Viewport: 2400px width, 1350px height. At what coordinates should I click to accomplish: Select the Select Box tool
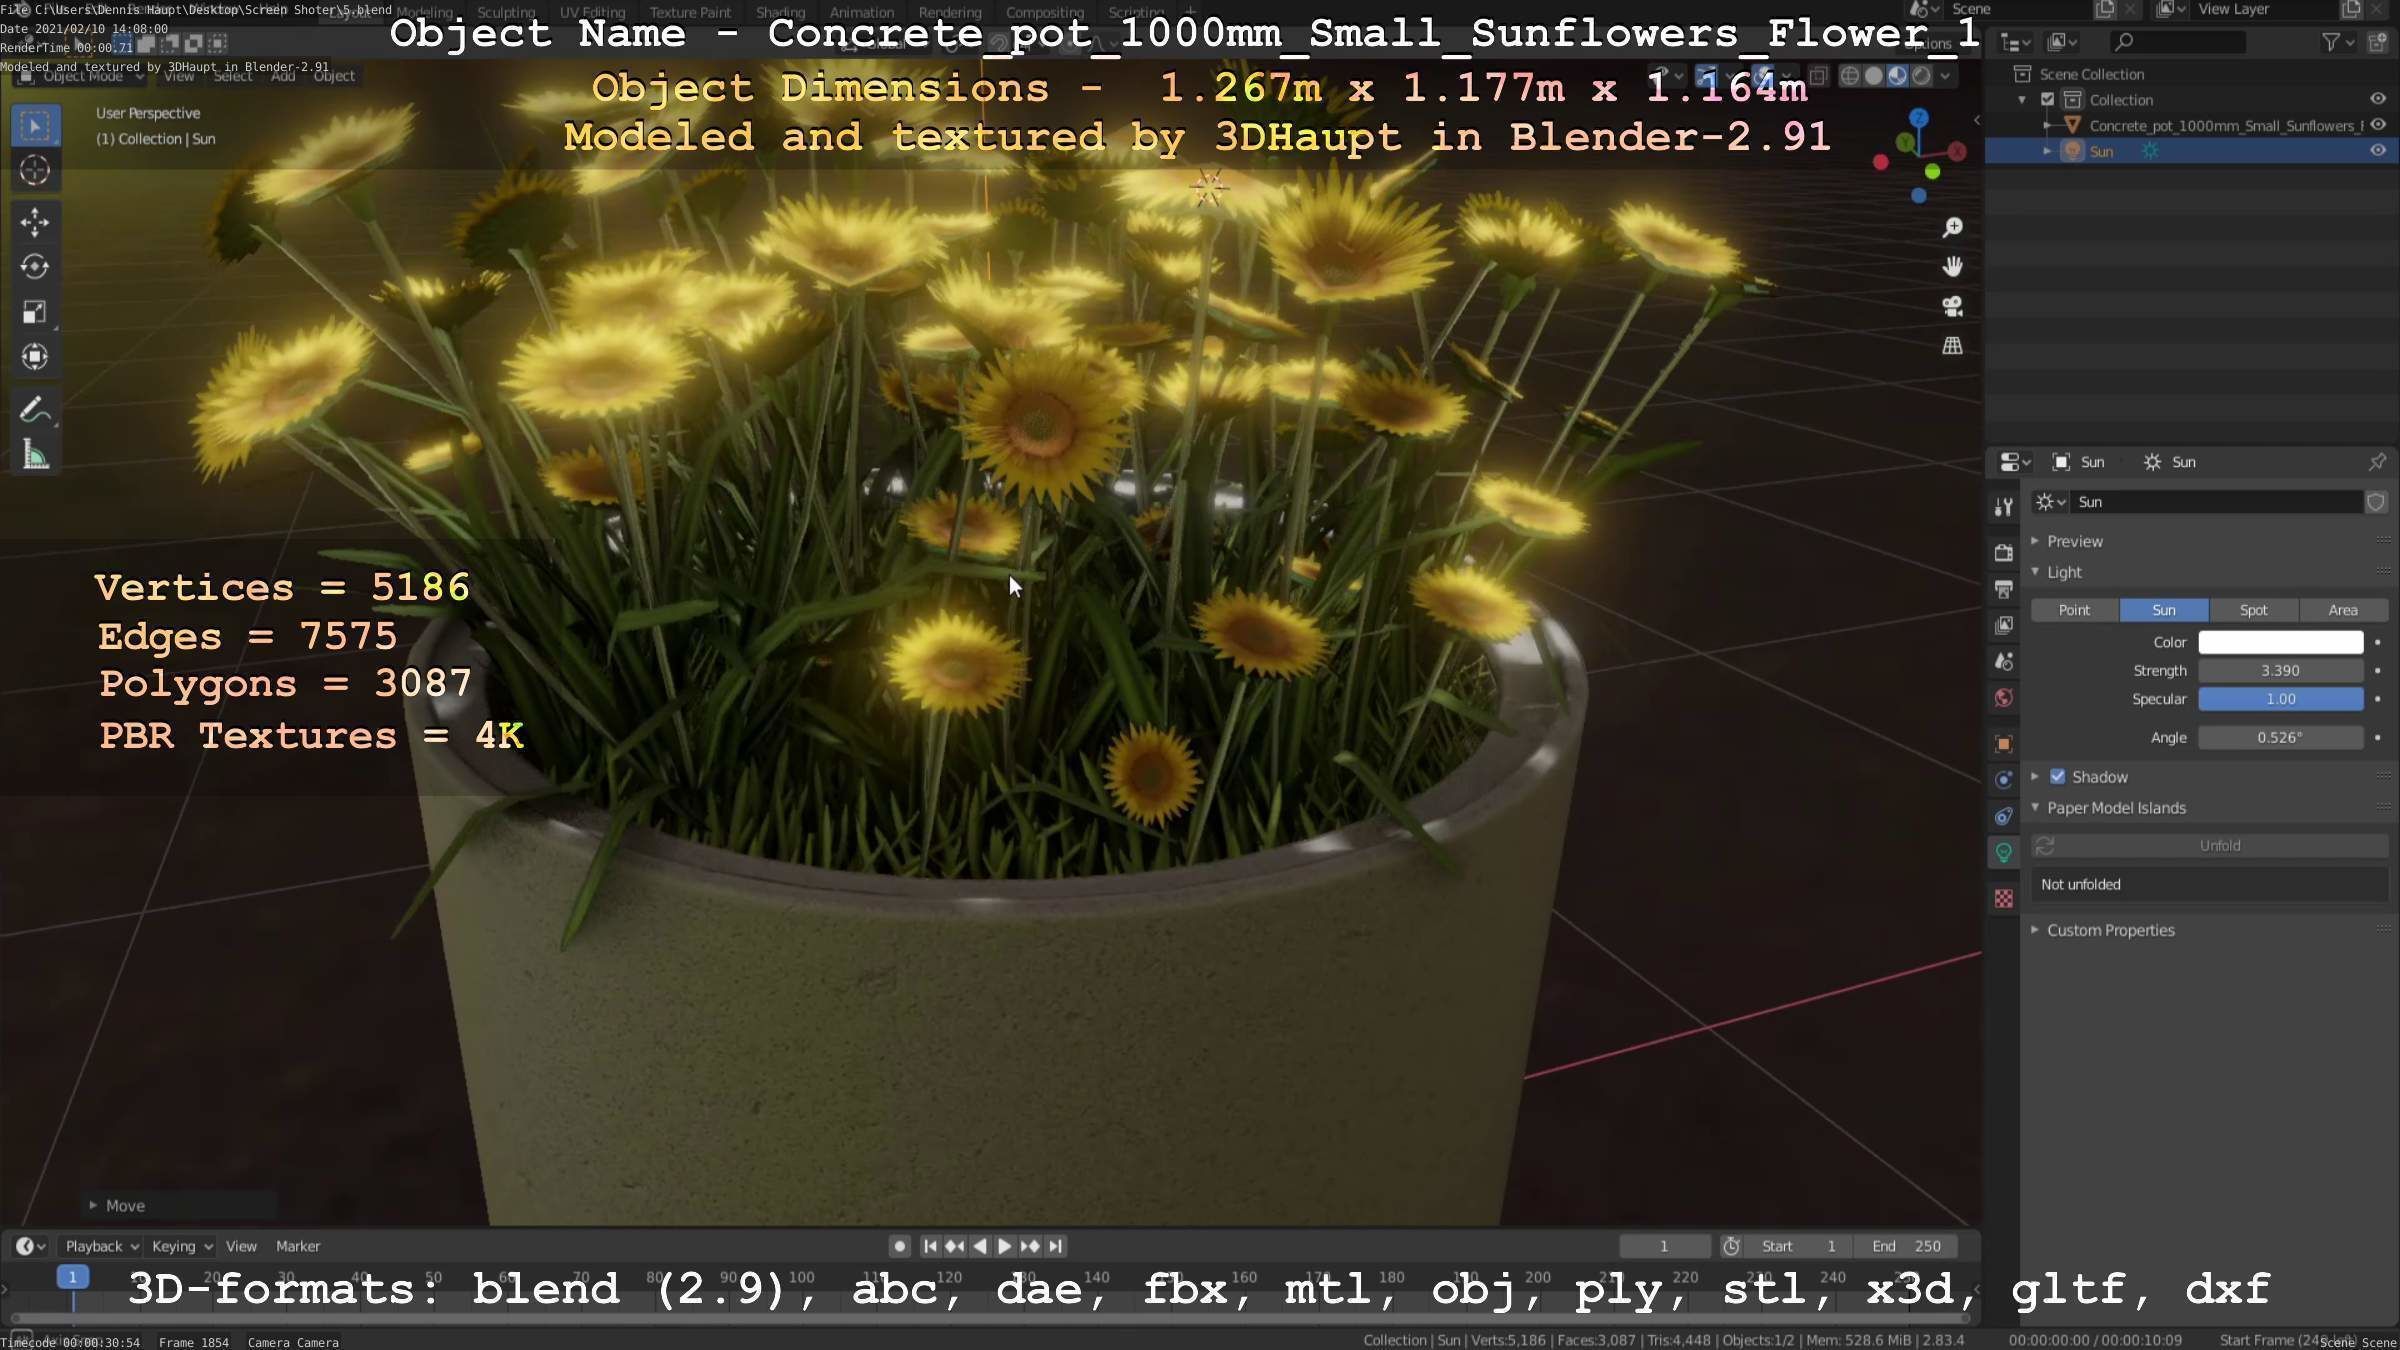pyautogui.click(x=35, y=126)
